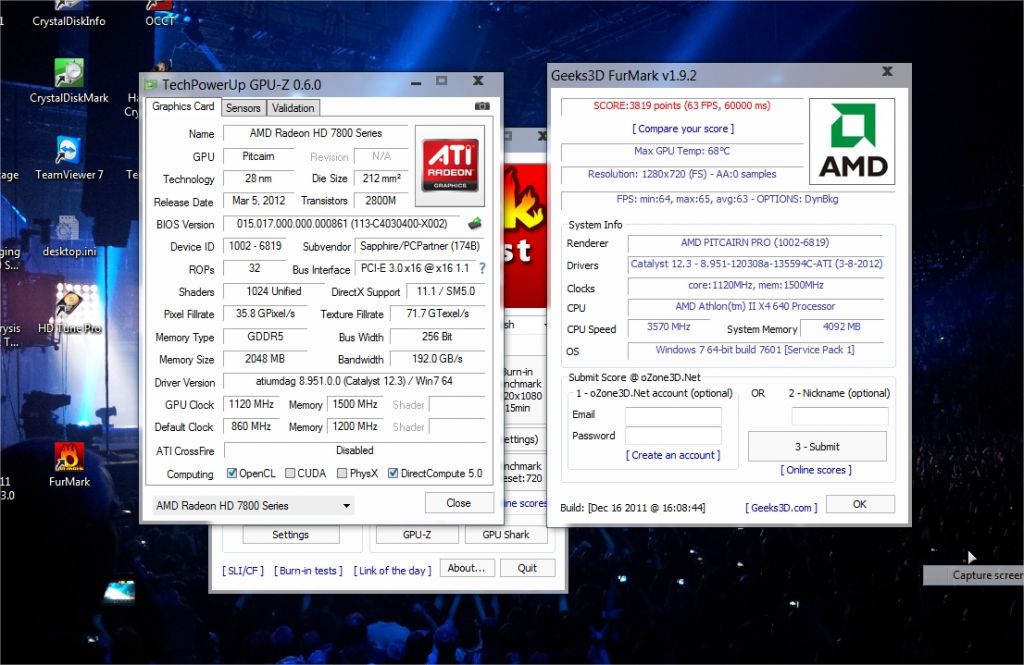The image size is (1024, 665).
Task: Open the OCCT desktop shortcut
Action: 159,13
